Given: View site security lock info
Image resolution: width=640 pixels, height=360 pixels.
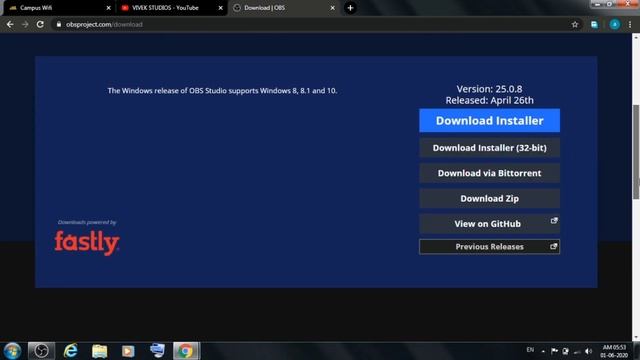Looking at the screenshot, I should coord(59,24).
